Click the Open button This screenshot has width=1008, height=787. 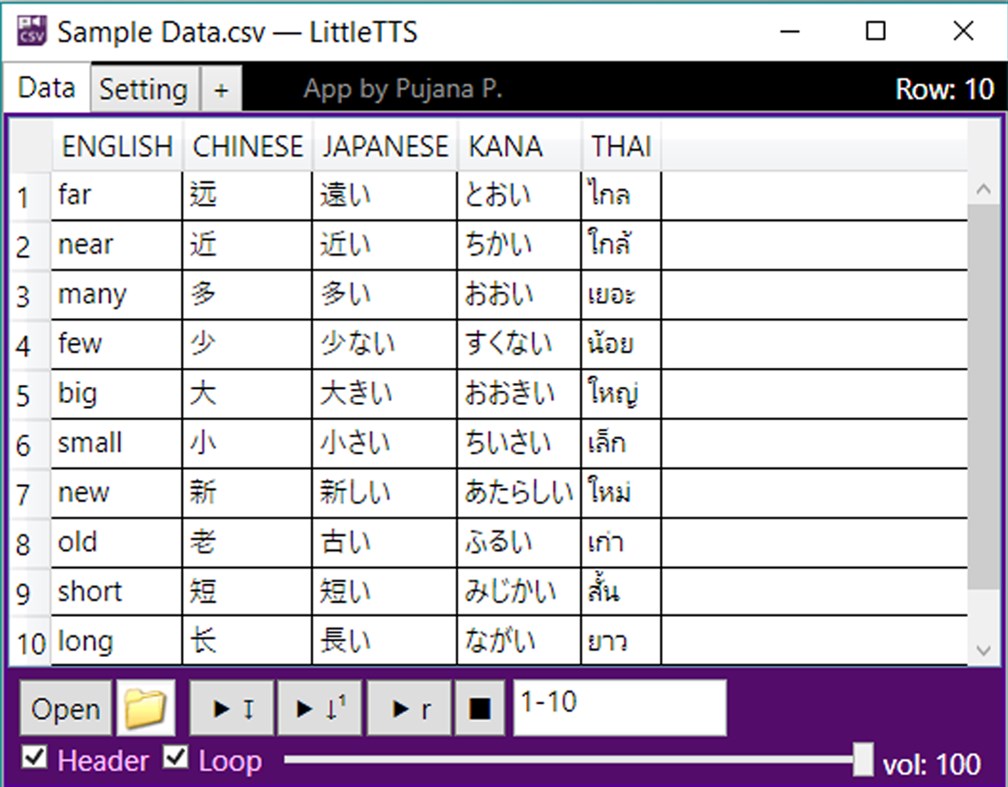pyautogui.click(x=64, y=710)
